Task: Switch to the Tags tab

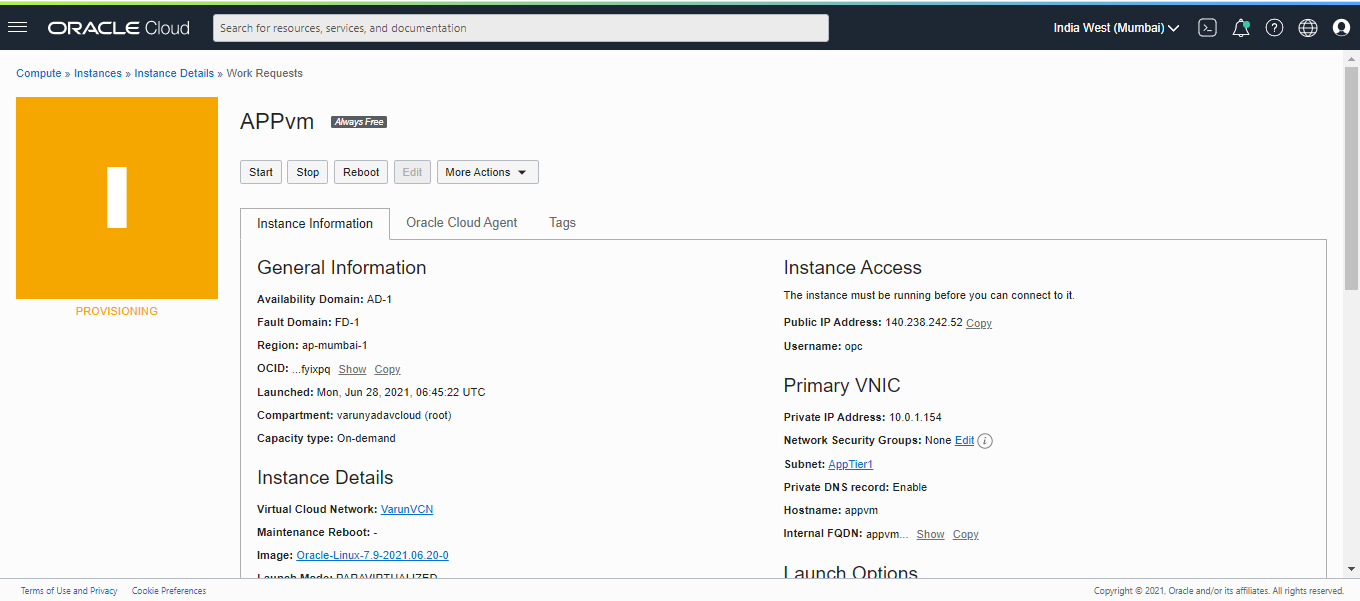Action: [x=562, y=223]
